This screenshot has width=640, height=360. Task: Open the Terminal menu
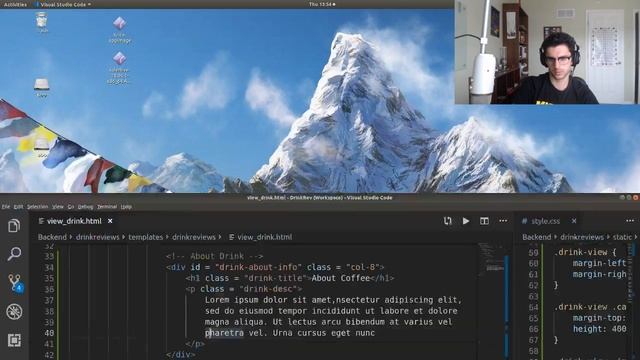coord(107,207)
